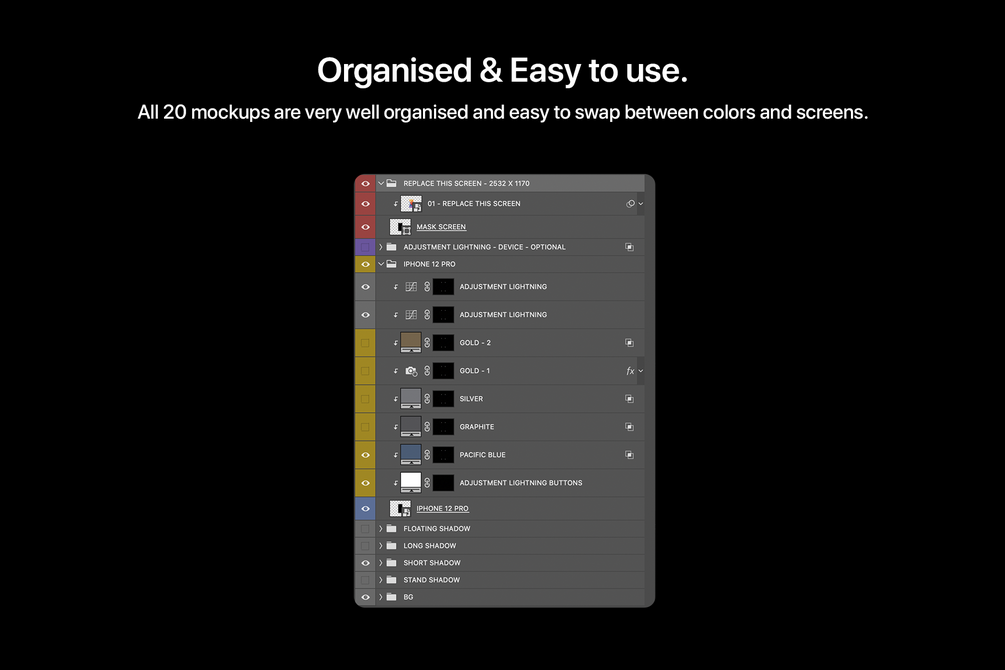The width and height of the screenshot is (1005, 670).
Task: Click the smart filter icon on 01 - Replace This Screen
Action: [x=630, y=204]
